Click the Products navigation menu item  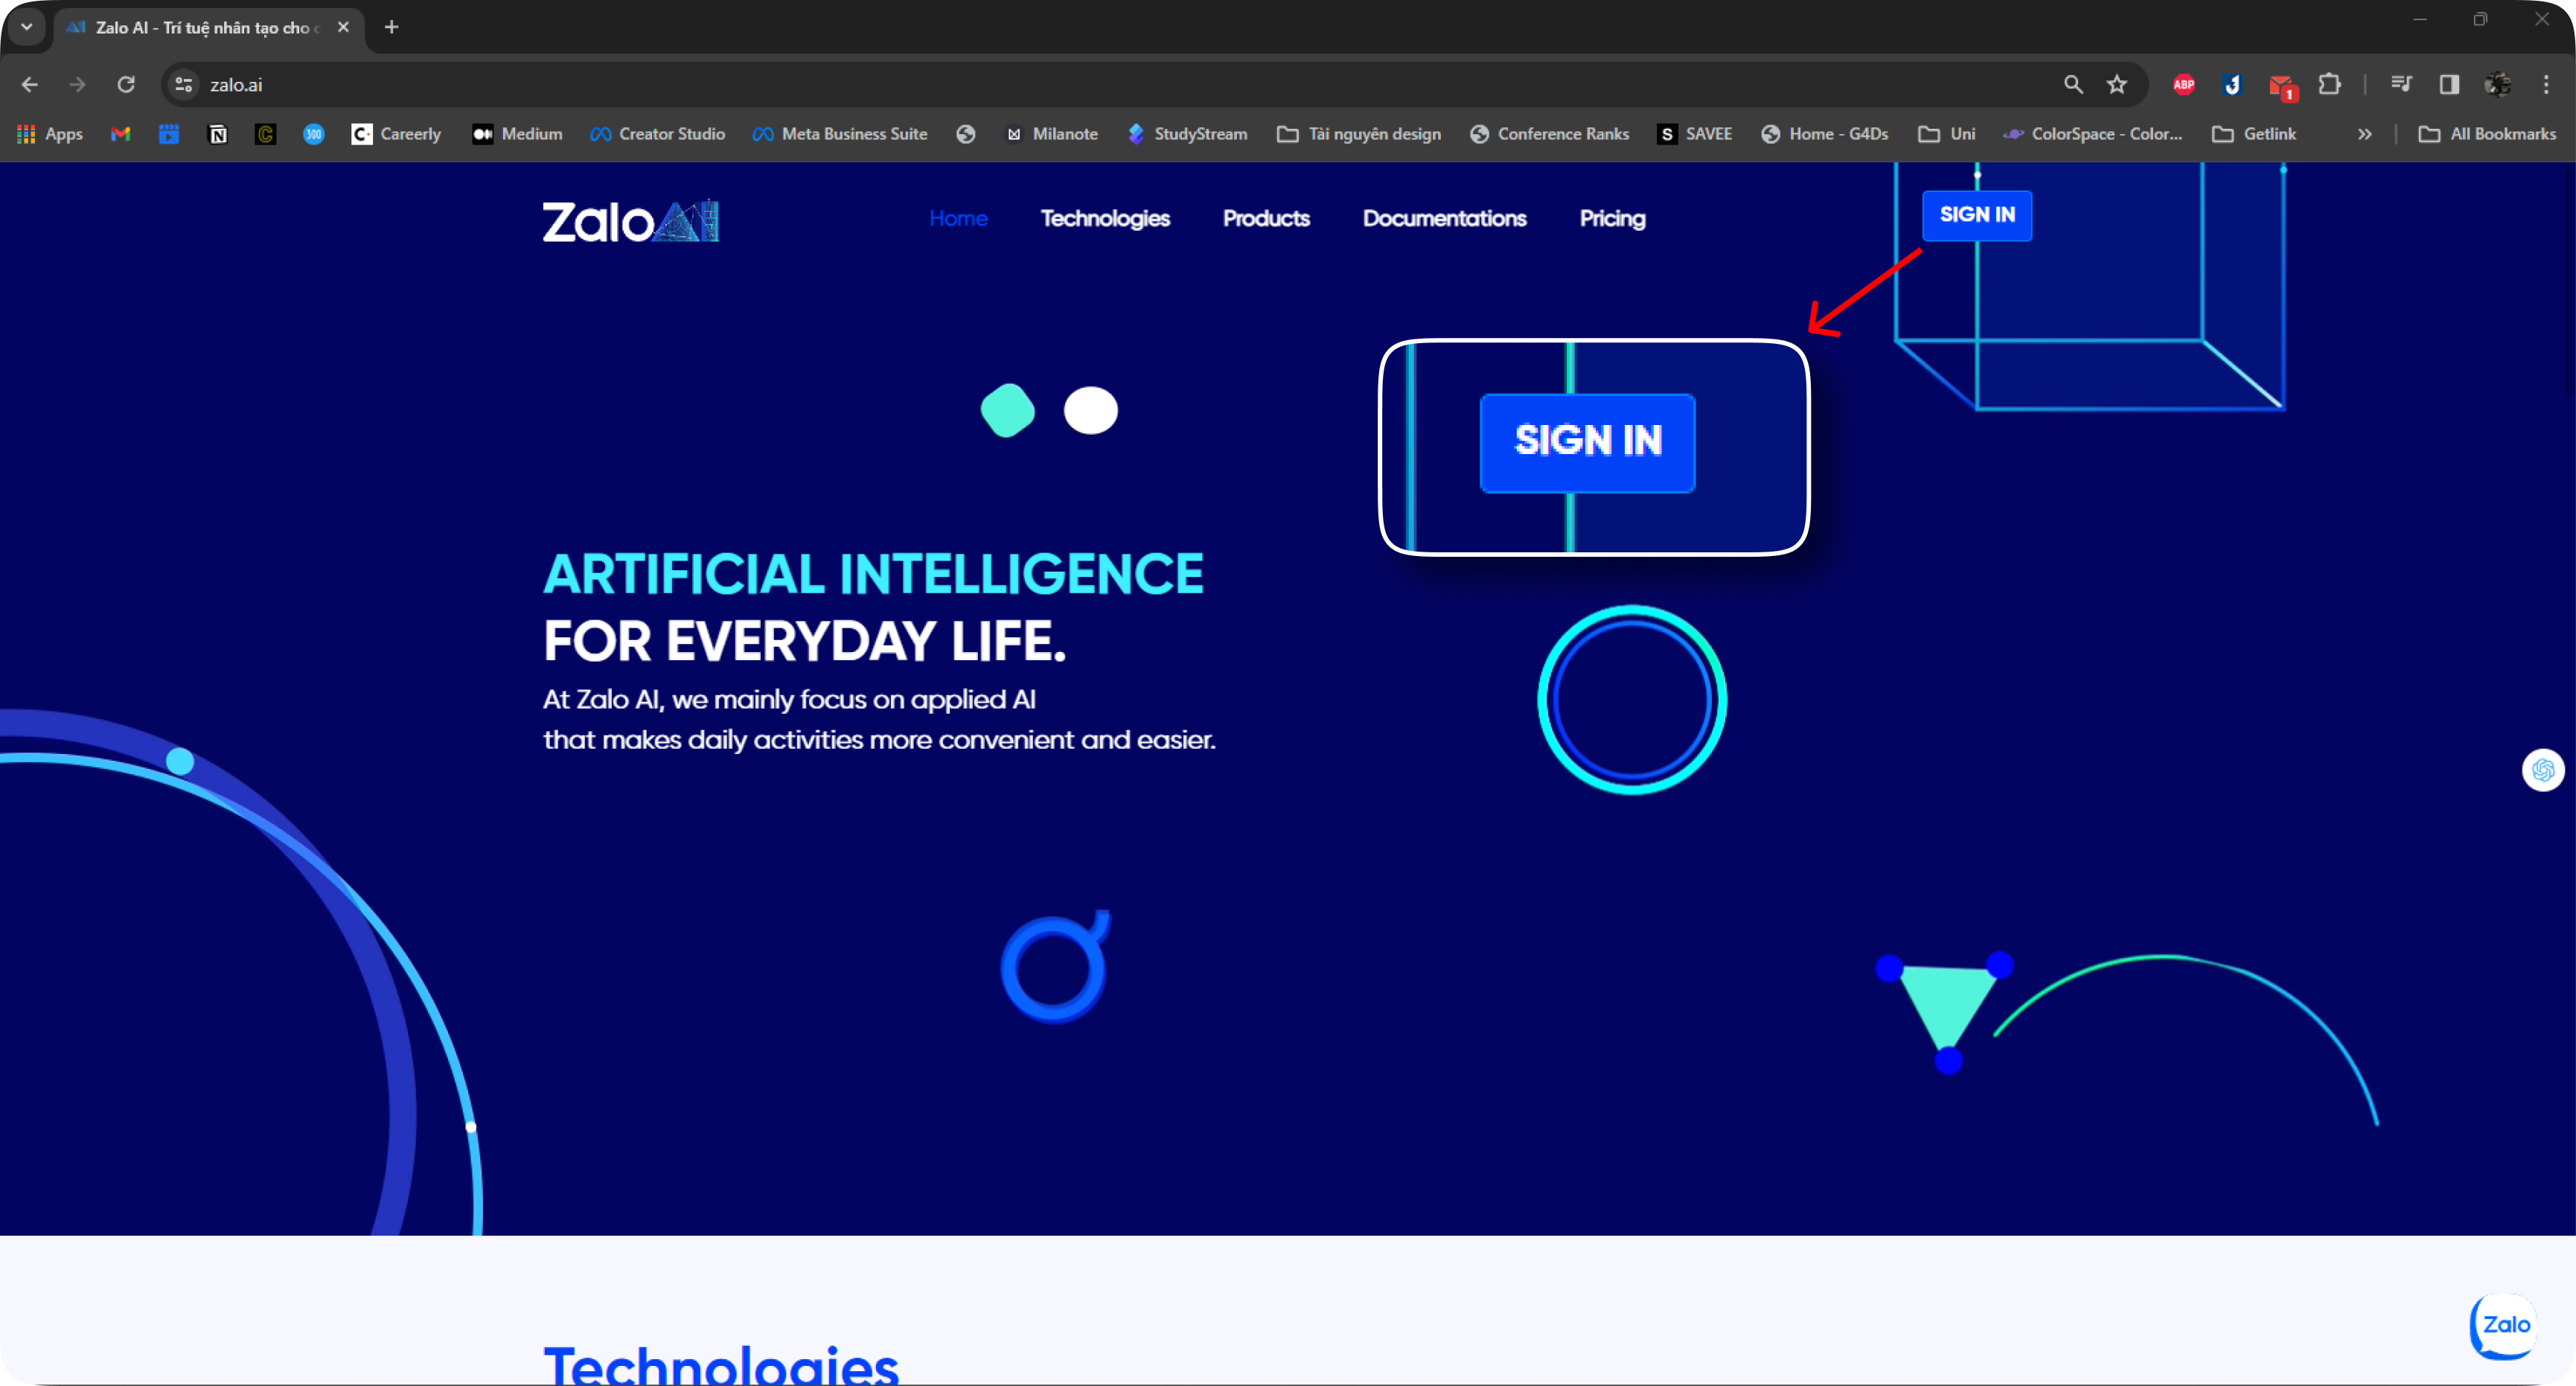(x=1266, y=219)
